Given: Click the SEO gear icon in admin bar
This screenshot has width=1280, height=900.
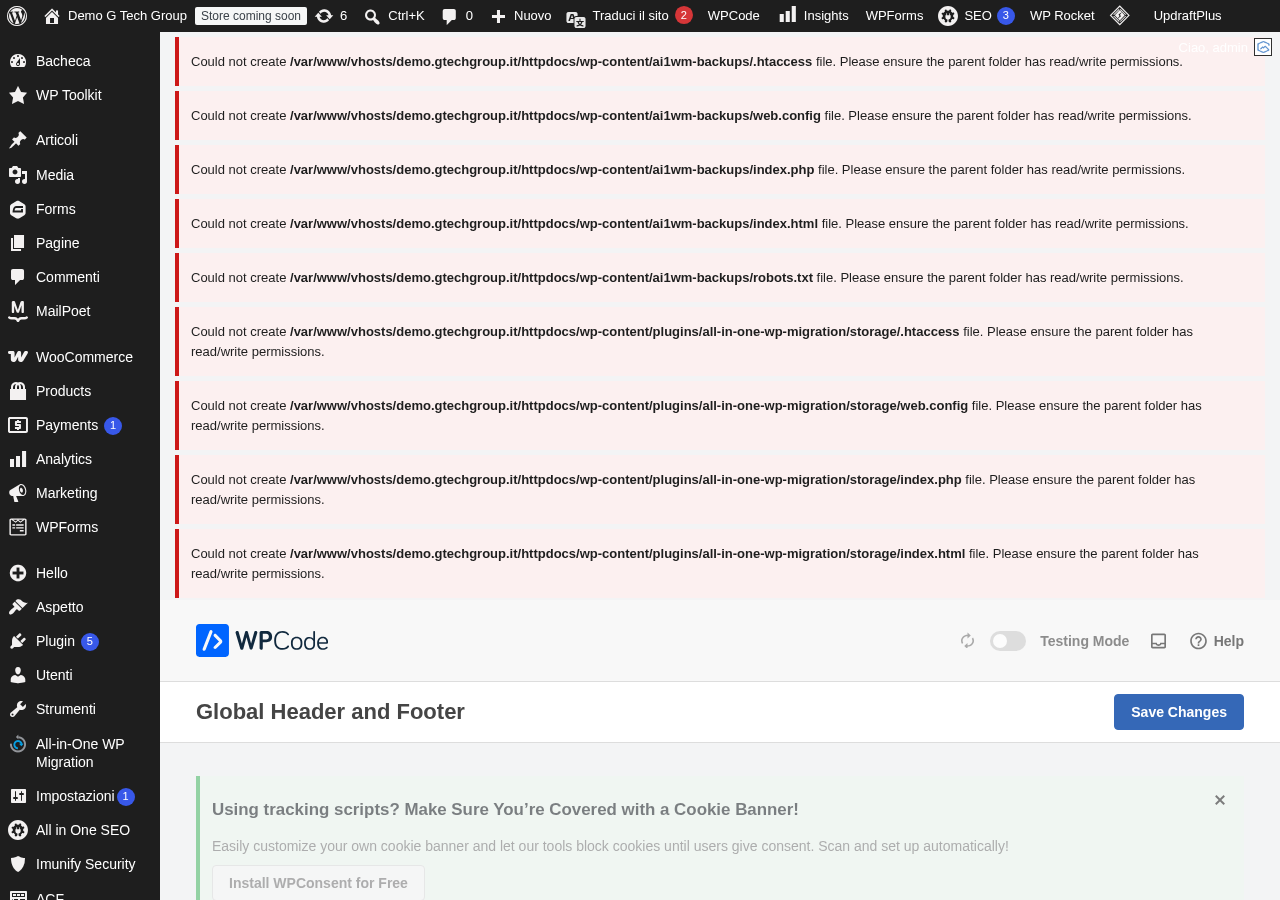Looking at the screenshot, I should (948, 16).
